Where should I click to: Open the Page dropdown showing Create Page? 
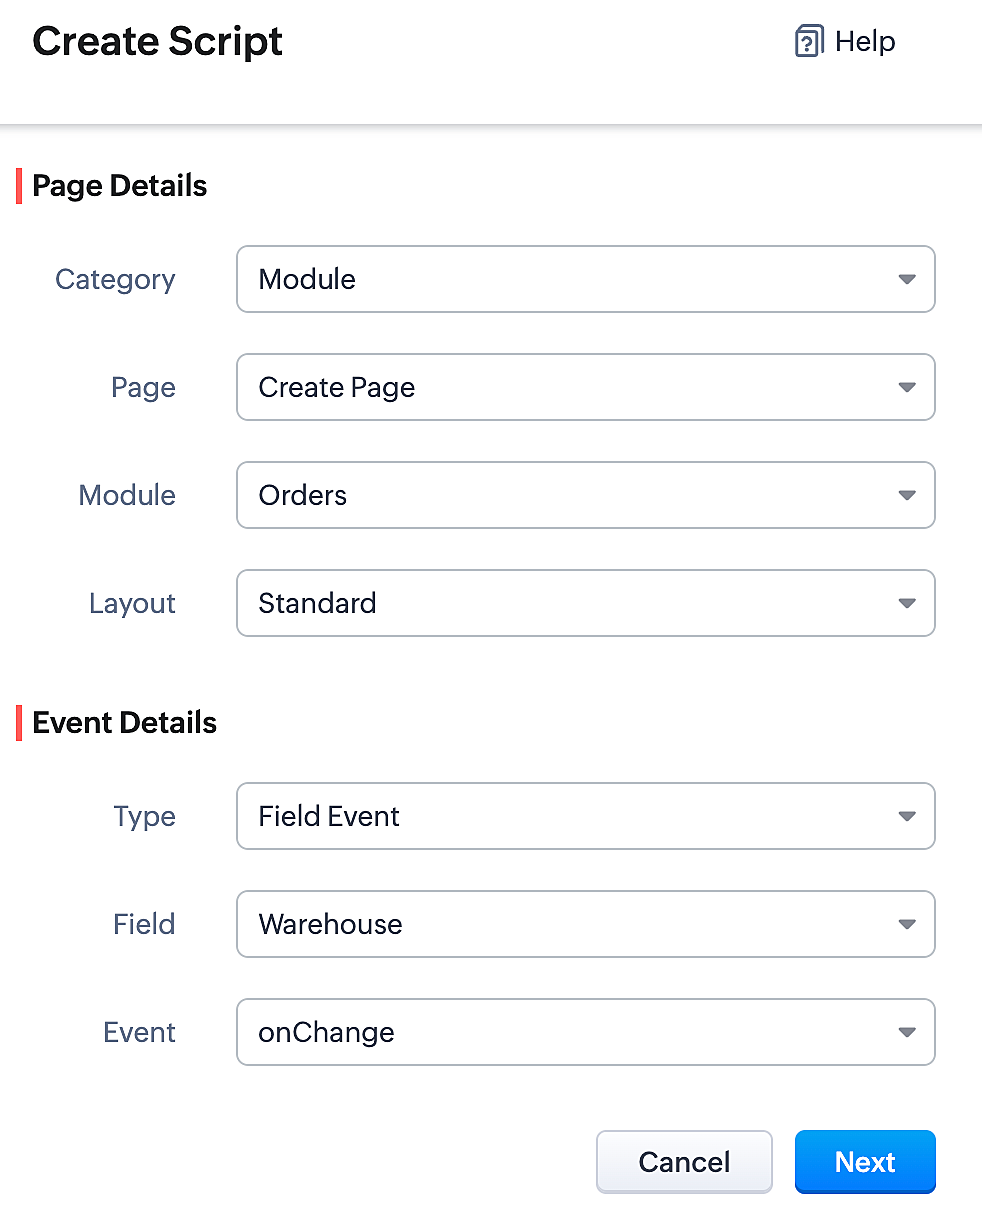(x=586, y=387)
